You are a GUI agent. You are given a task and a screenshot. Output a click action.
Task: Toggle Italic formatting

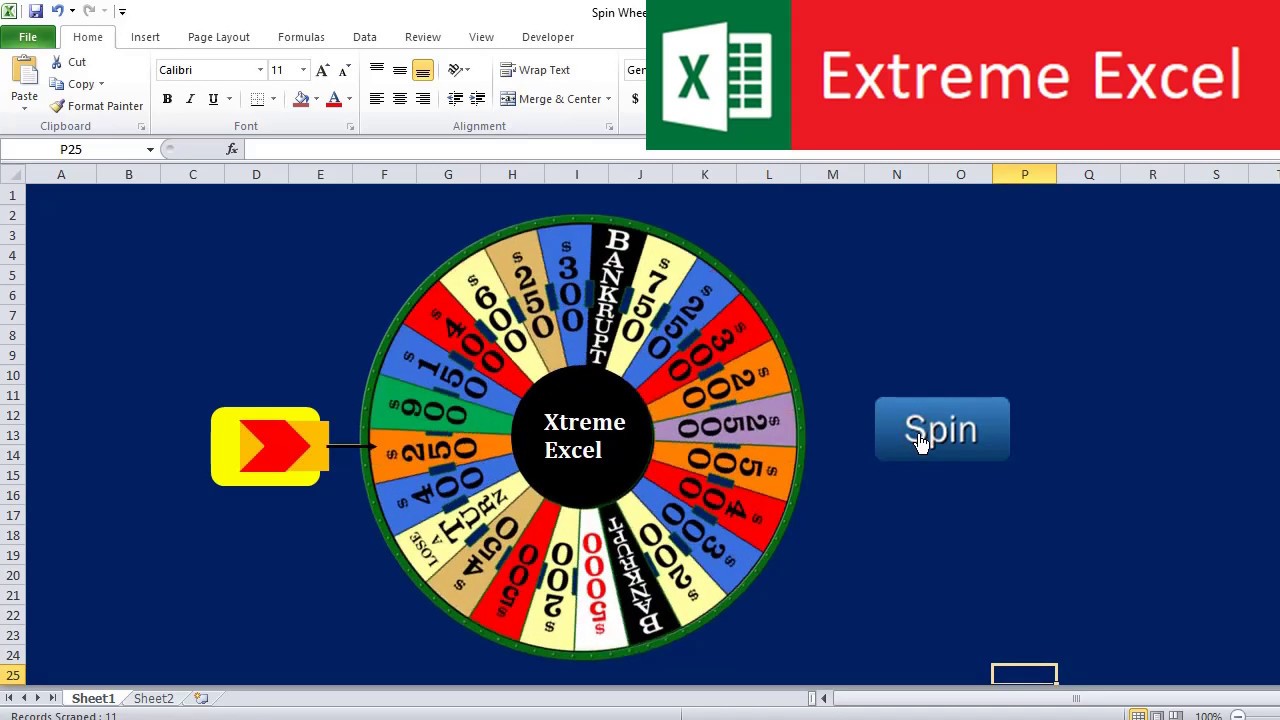coord(190,99)
